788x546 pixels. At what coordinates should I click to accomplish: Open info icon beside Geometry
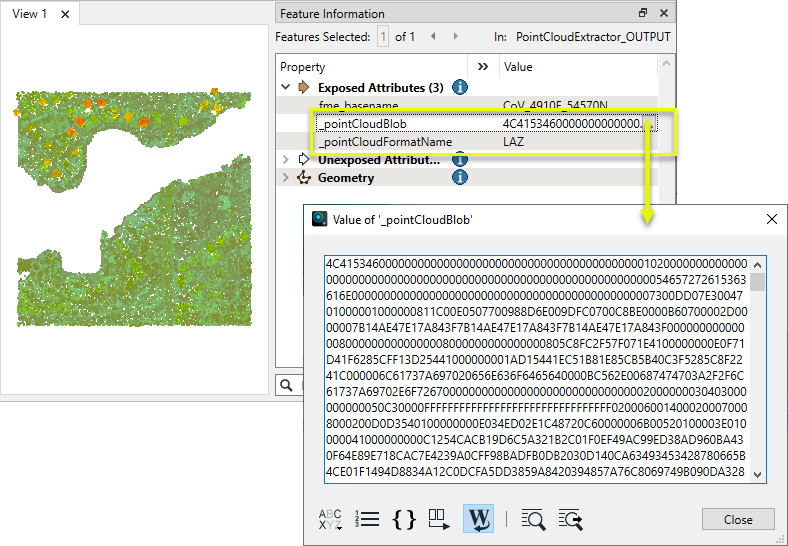[x=460, y=178]
